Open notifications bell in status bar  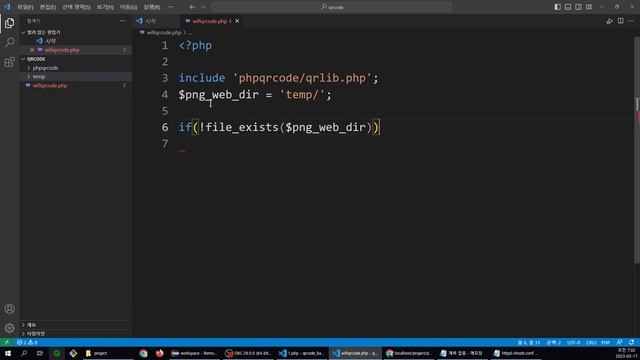631,342
